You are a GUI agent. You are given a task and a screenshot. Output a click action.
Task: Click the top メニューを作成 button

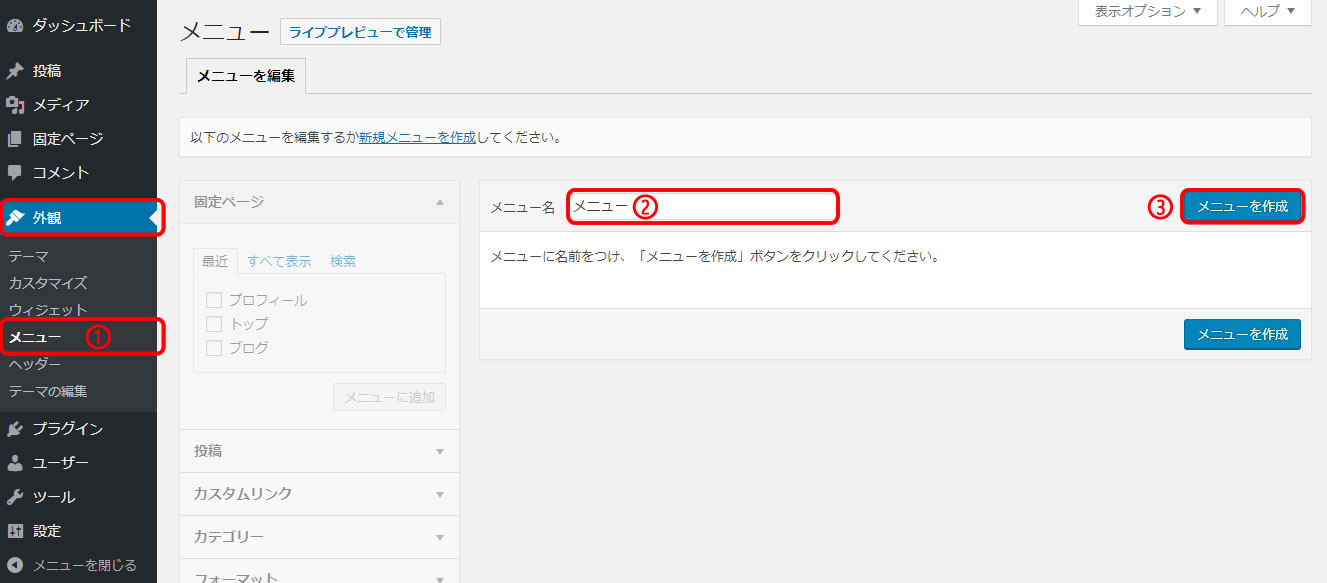(1242, 207)
